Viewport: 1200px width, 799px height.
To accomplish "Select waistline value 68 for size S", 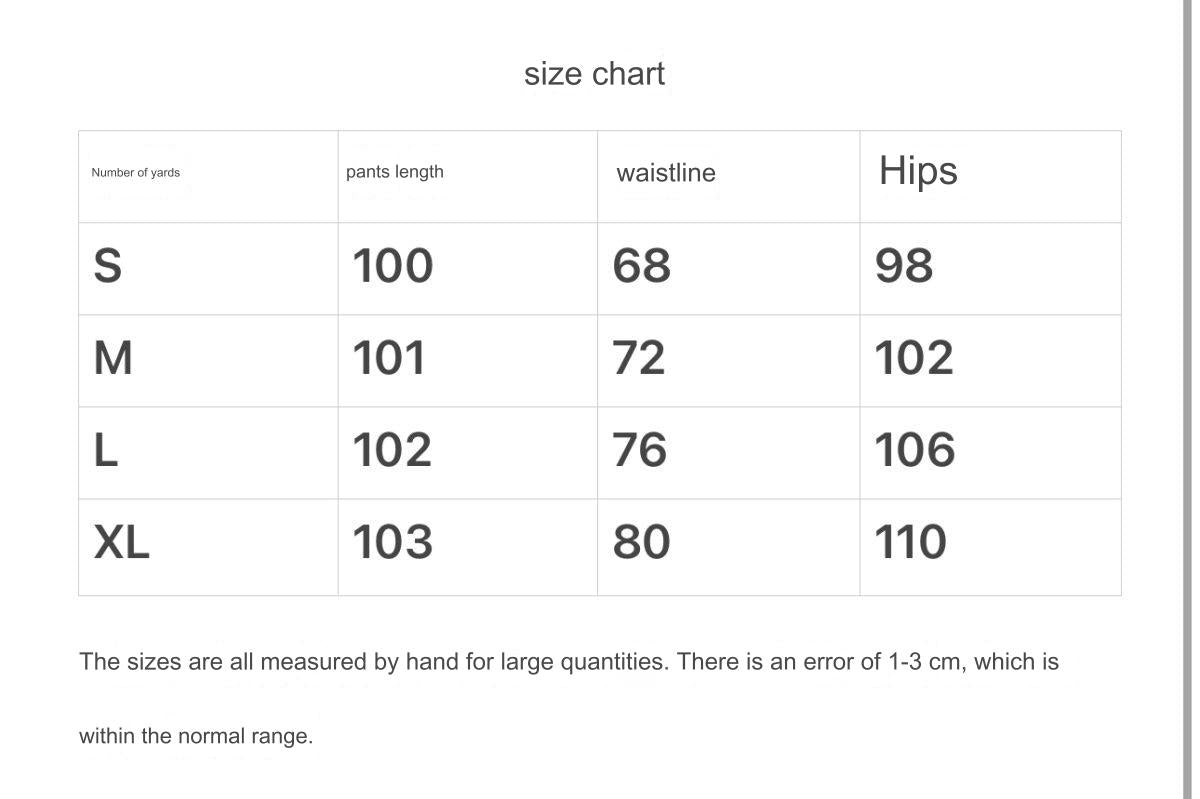I will [x=642, y=266].
